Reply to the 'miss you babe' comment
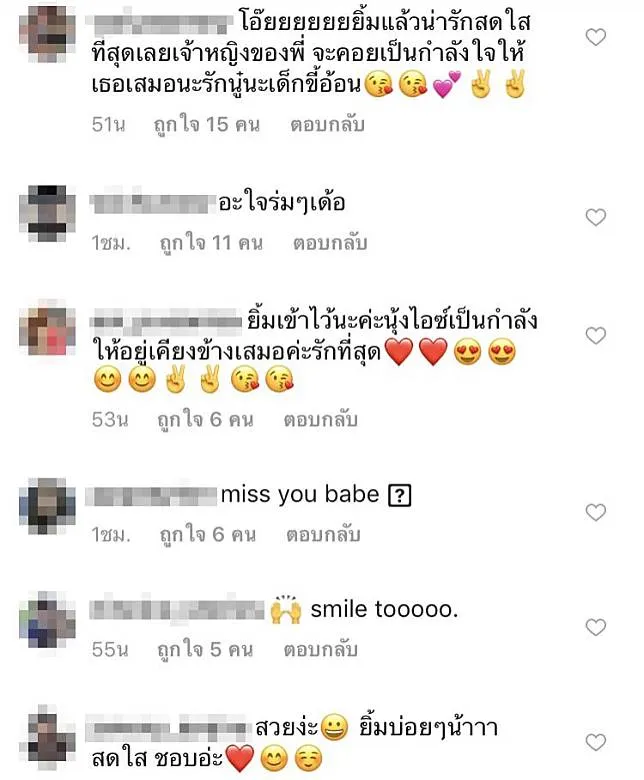The height and width of the screenshot is (780, 644). tap(323, 535)
